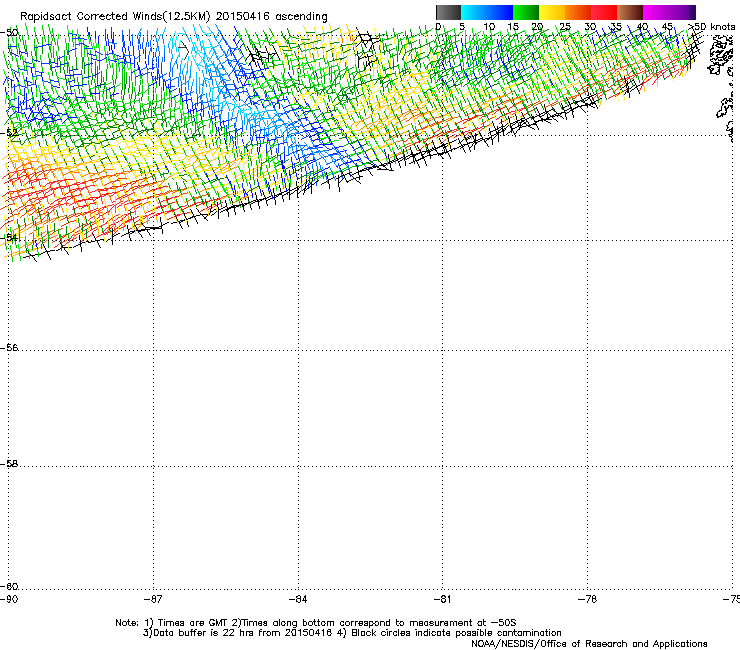740x650 pixels.
Task: Click the -54 latitude axis label
Action: click(9, 237)
